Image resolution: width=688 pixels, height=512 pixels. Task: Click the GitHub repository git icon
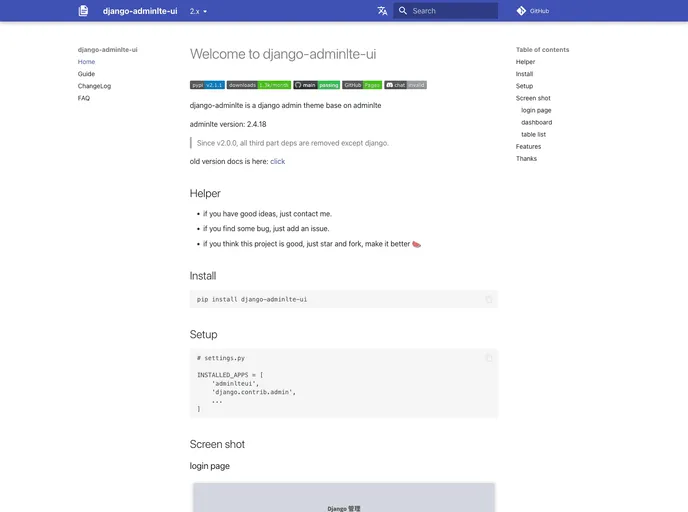coord(521,11)
